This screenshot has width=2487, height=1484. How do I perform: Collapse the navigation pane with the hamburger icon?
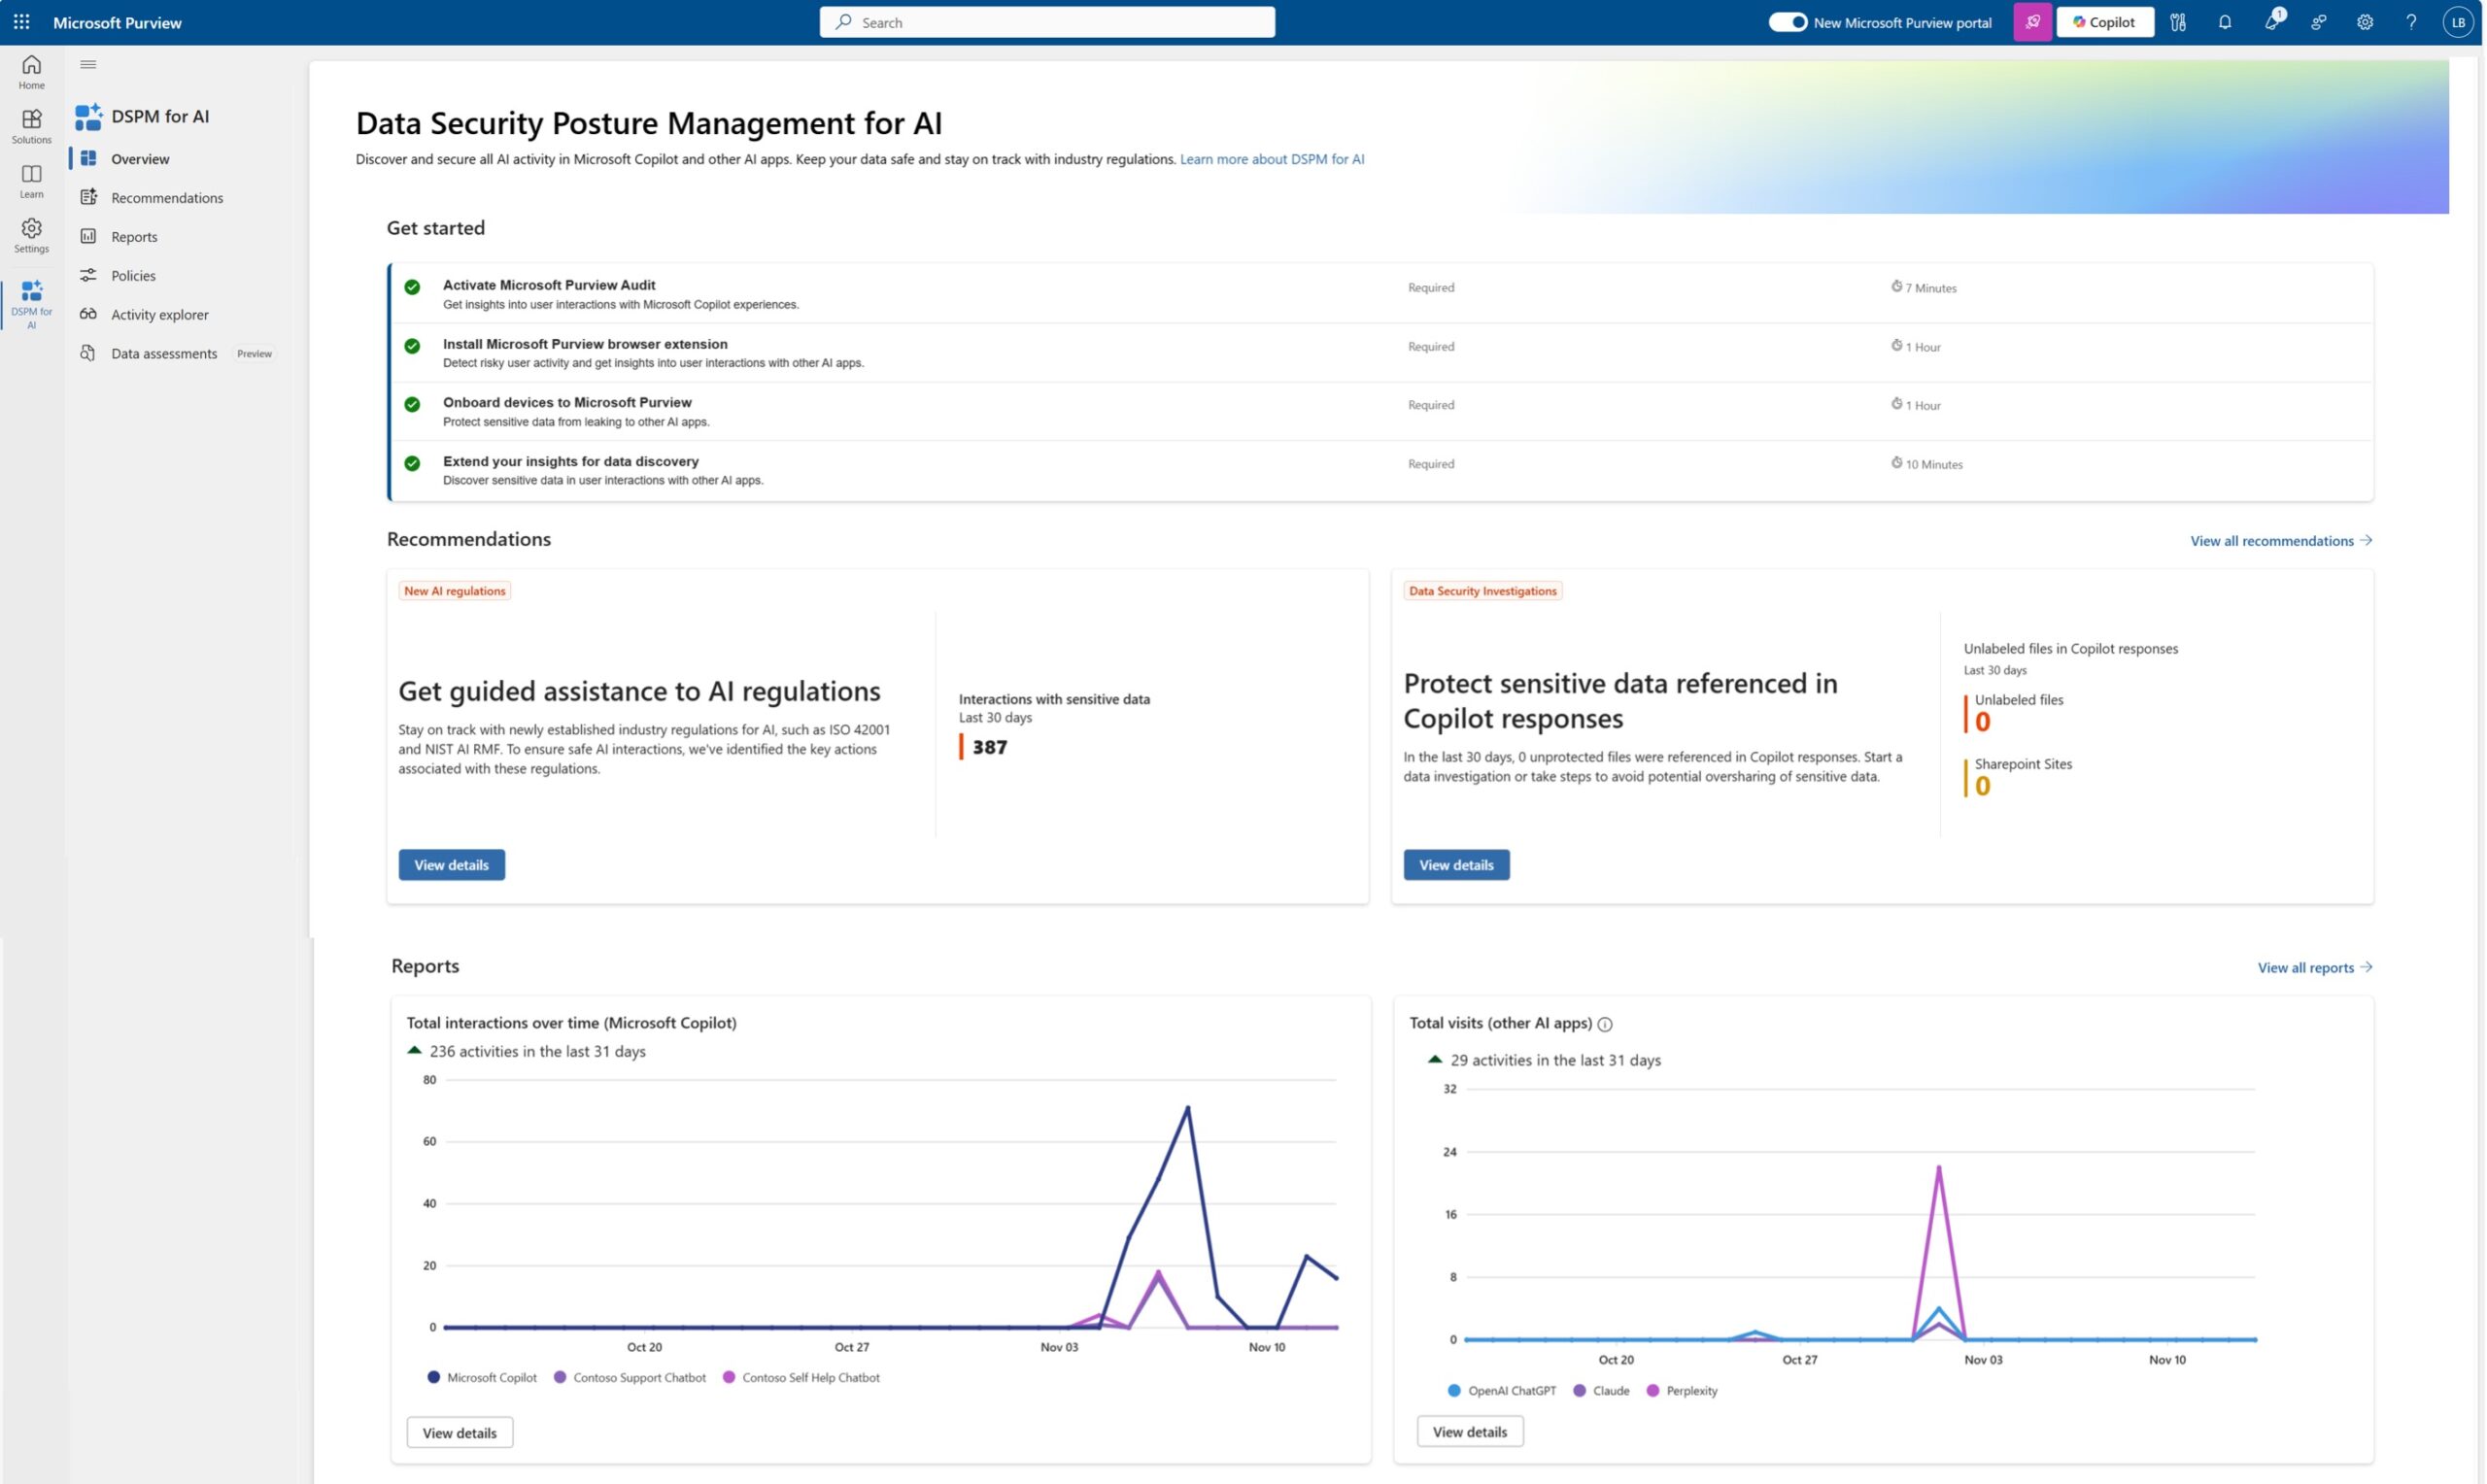tap(88, 63)
